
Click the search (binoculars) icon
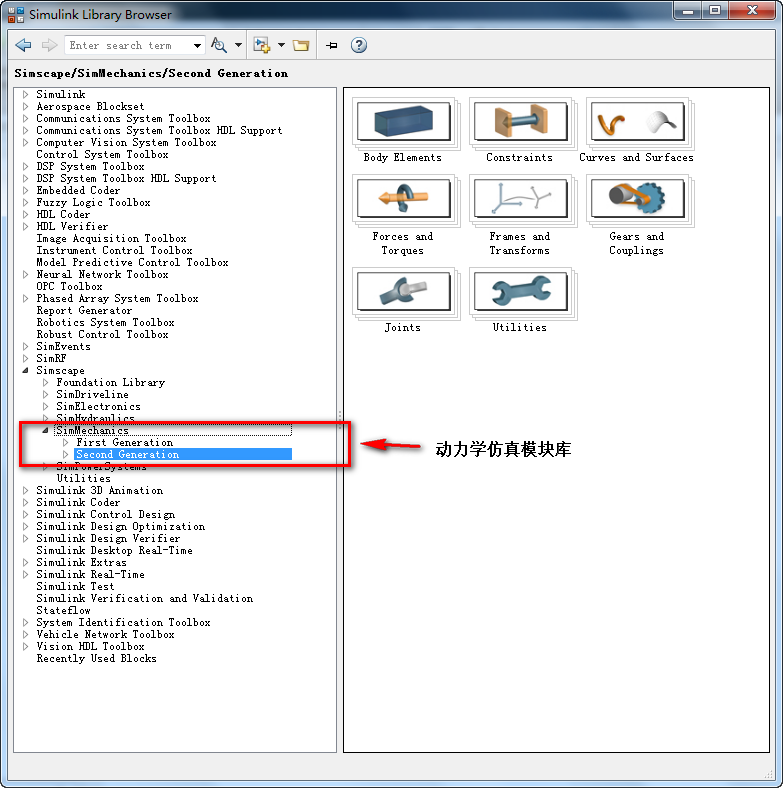219,45
